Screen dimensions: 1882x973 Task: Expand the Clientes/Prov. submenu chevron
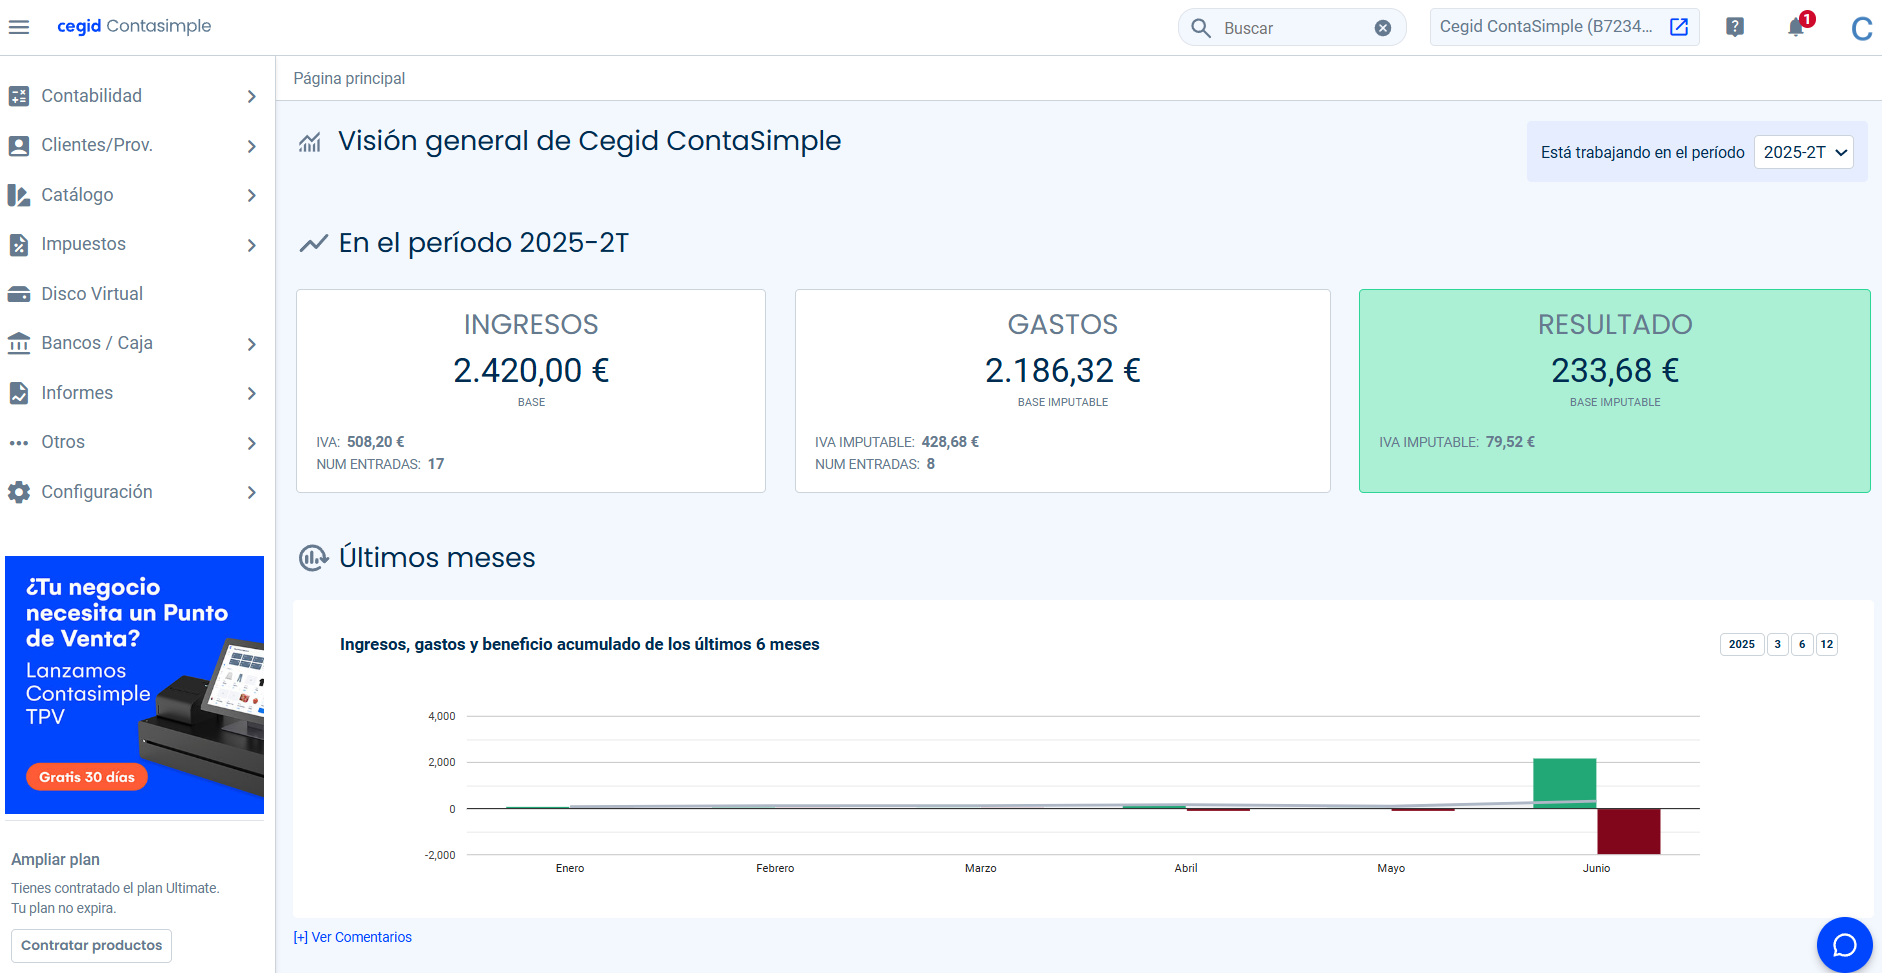(x=251, y=146)
